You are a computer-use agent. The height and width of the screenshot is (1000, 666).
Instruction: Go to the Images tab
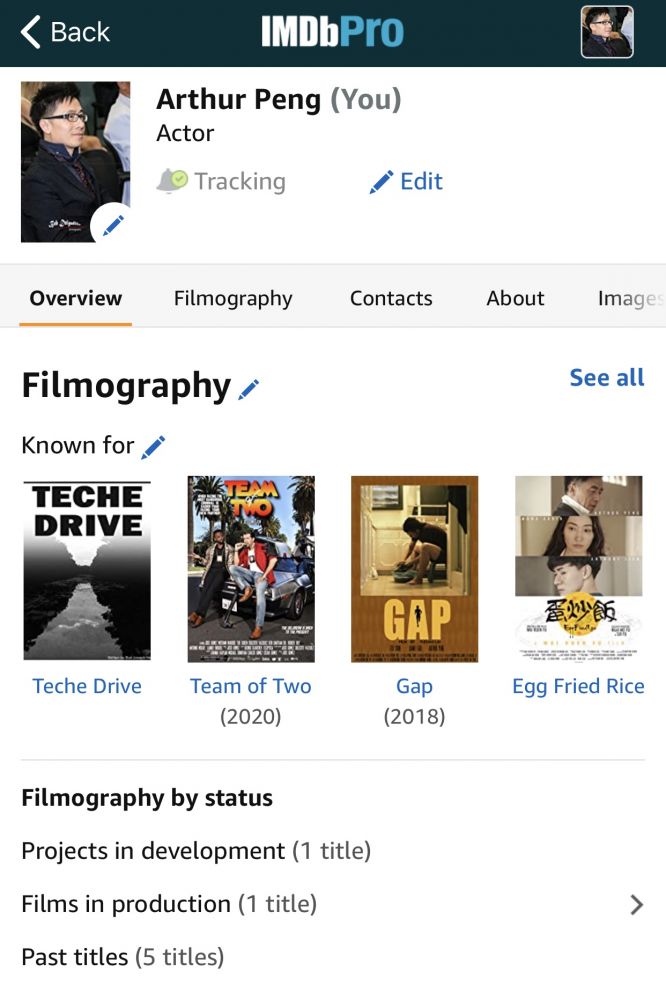click(x=630, y=298)
